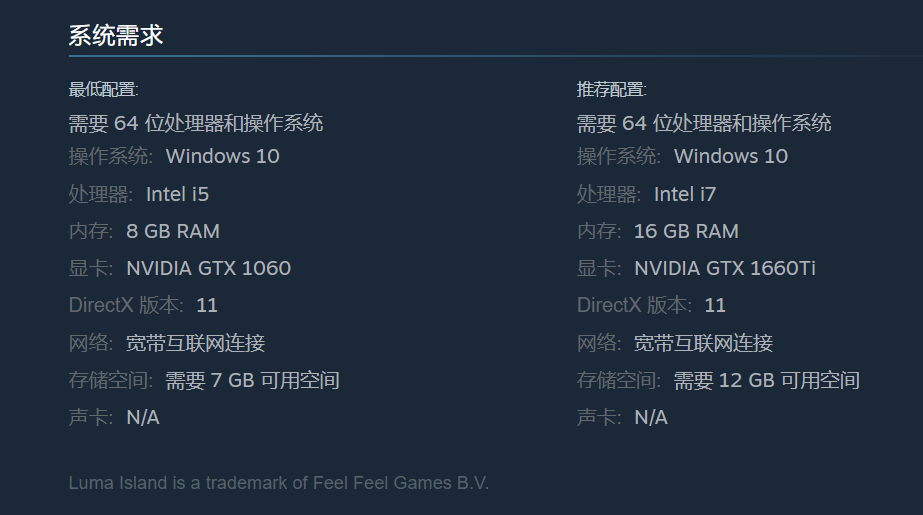923x515 pixels.
Task: Select the 推荐配置 label
Action: pos(612,89)
